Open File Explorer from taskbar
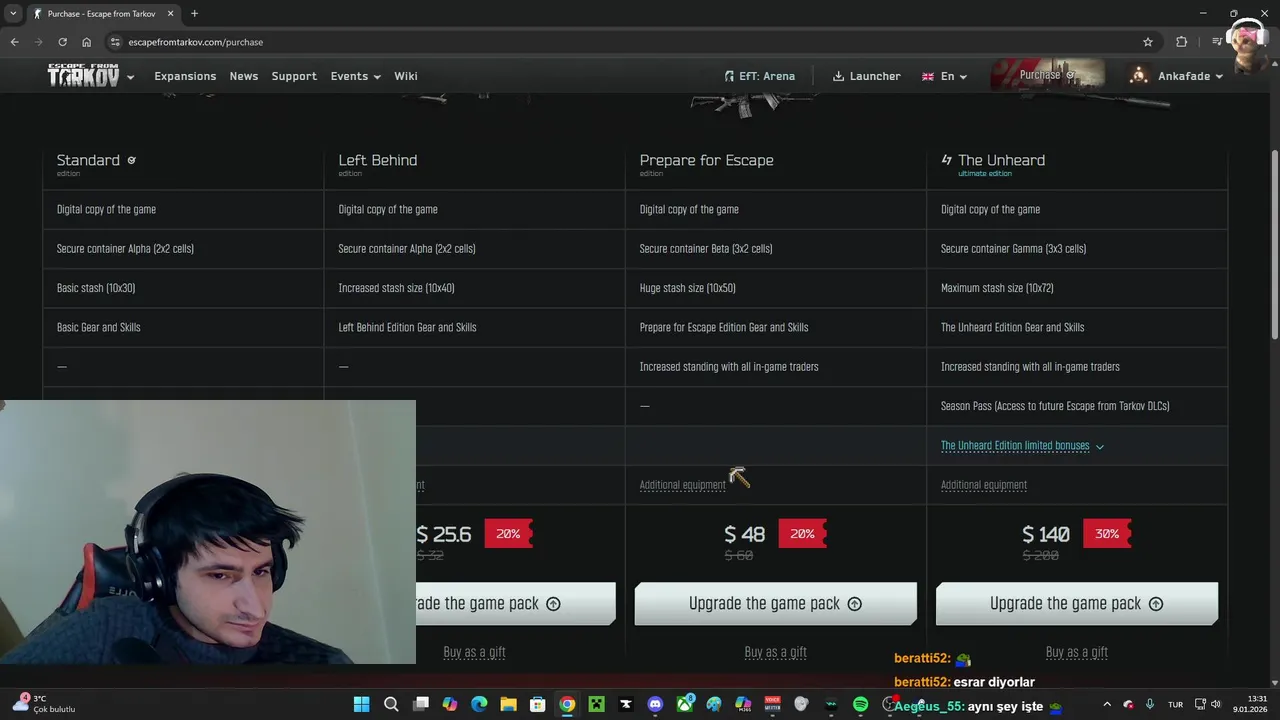This screenshot has width=1280, height=720. click(508, 704)
